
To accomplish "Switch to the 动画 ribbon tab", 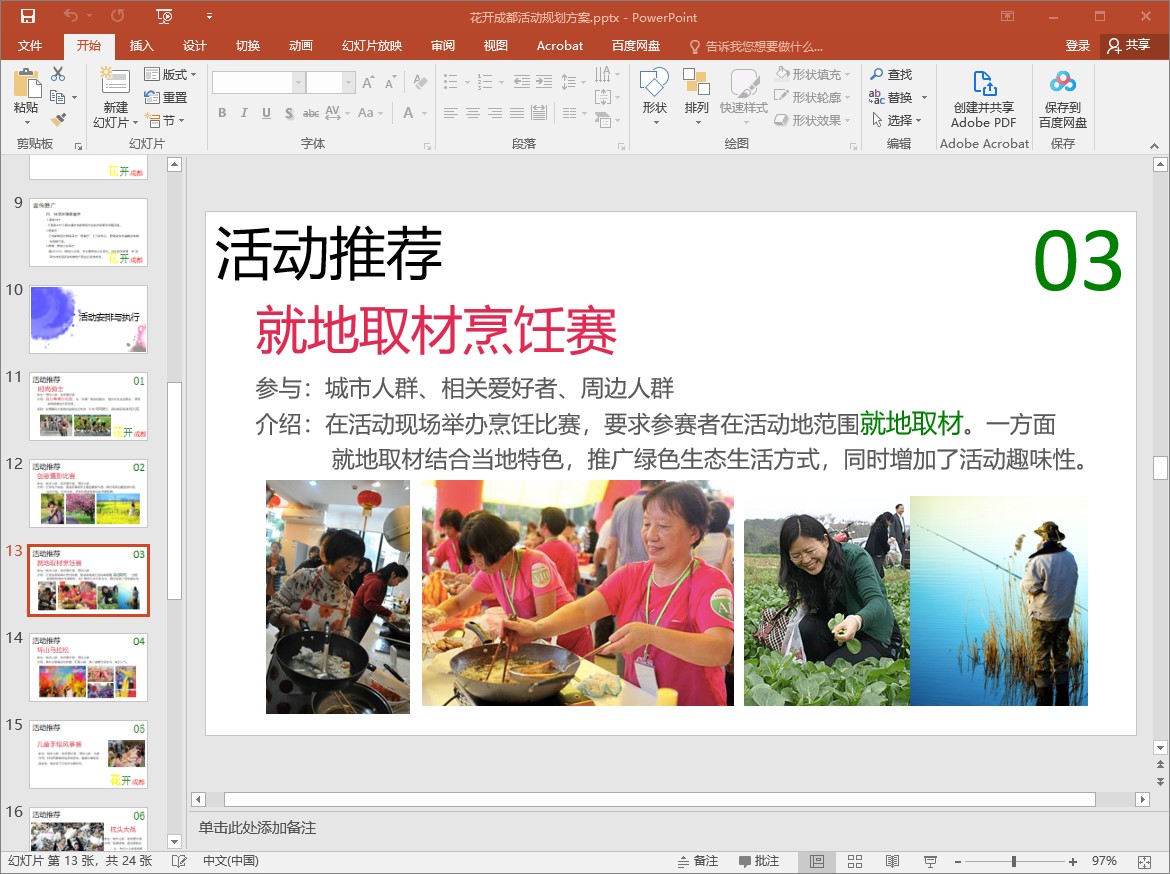I will [x=300, y=46].
